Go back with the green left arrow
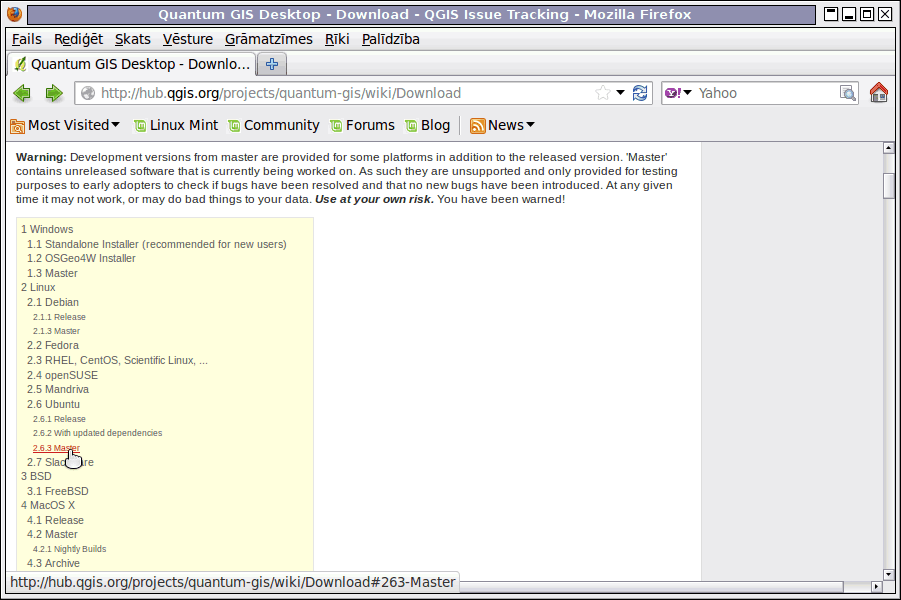 (x=22, y=93)
